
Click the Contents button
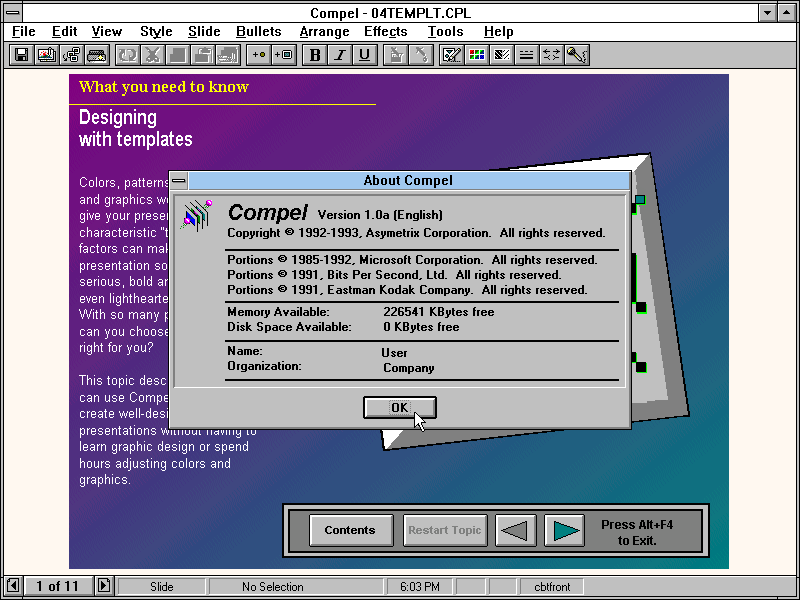point(351,530)
